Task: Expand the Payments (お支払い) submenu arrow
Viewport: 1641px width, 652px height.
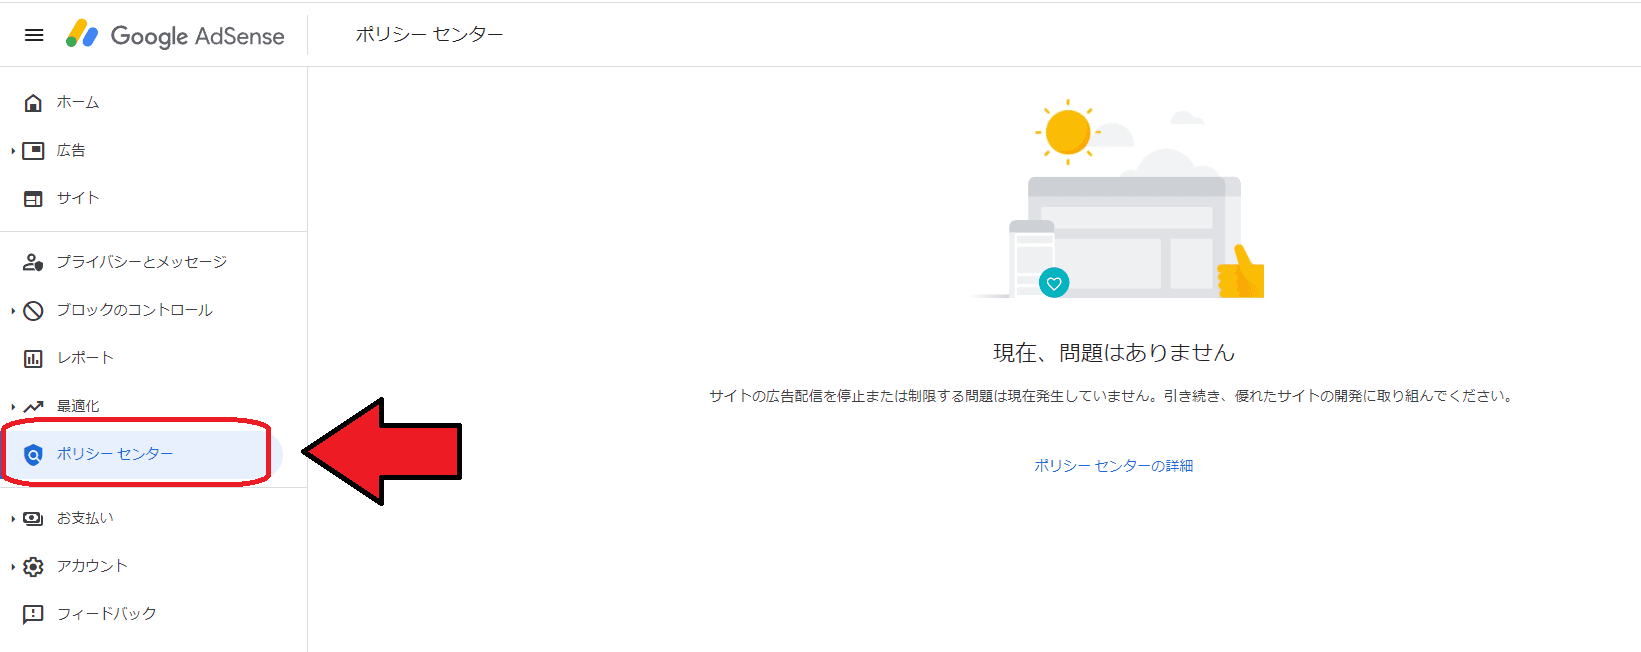Action: [13, 519]
